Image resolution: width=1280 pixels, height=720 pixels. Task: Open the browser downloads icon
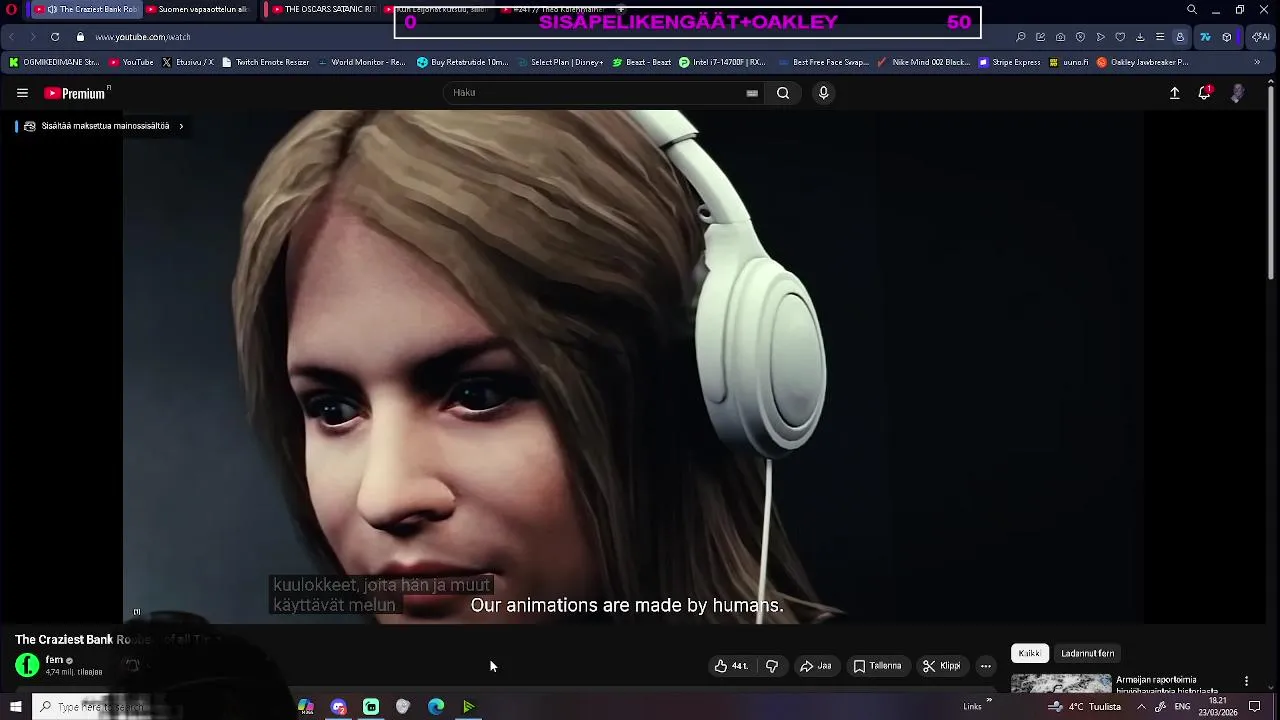click(1140, 37)
